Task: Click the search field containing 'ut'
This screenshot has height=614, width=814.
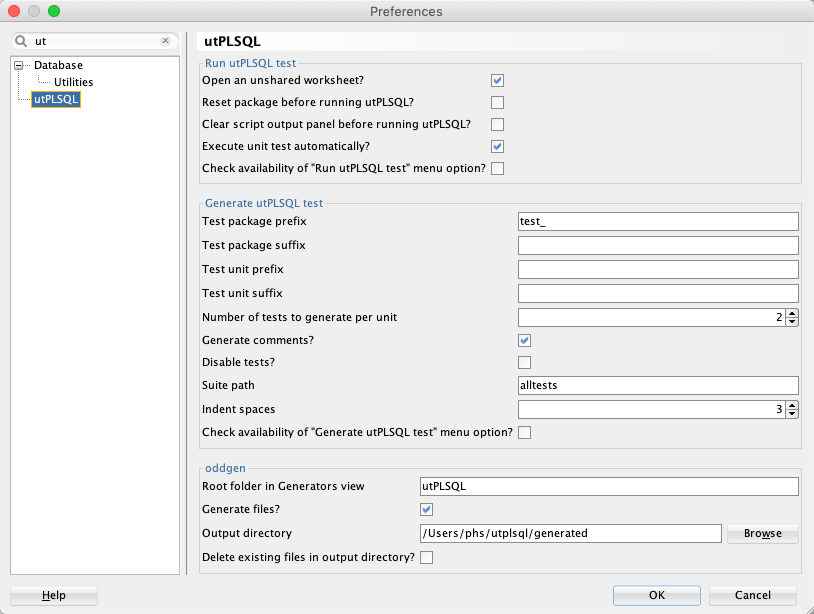Action: tap(96, 41)
